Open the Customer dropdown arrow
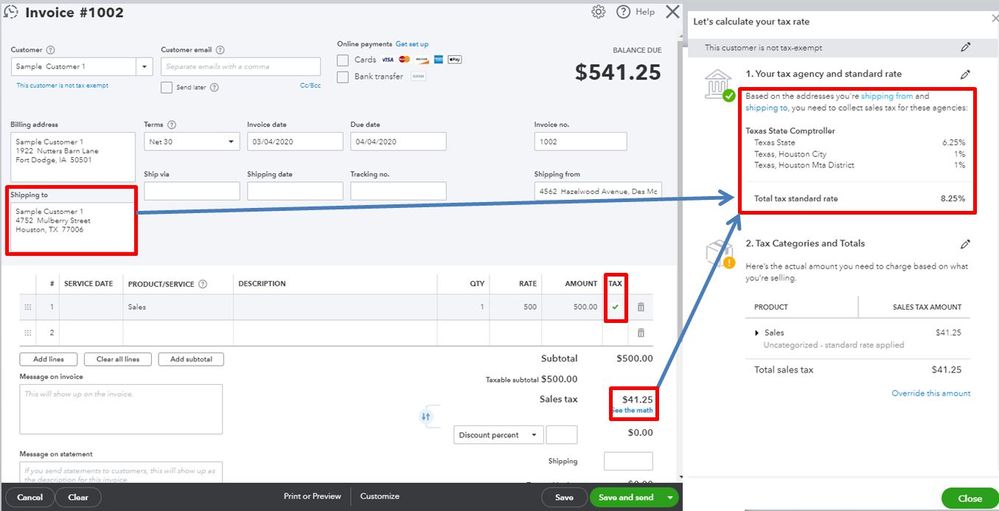 coord(145,66)
